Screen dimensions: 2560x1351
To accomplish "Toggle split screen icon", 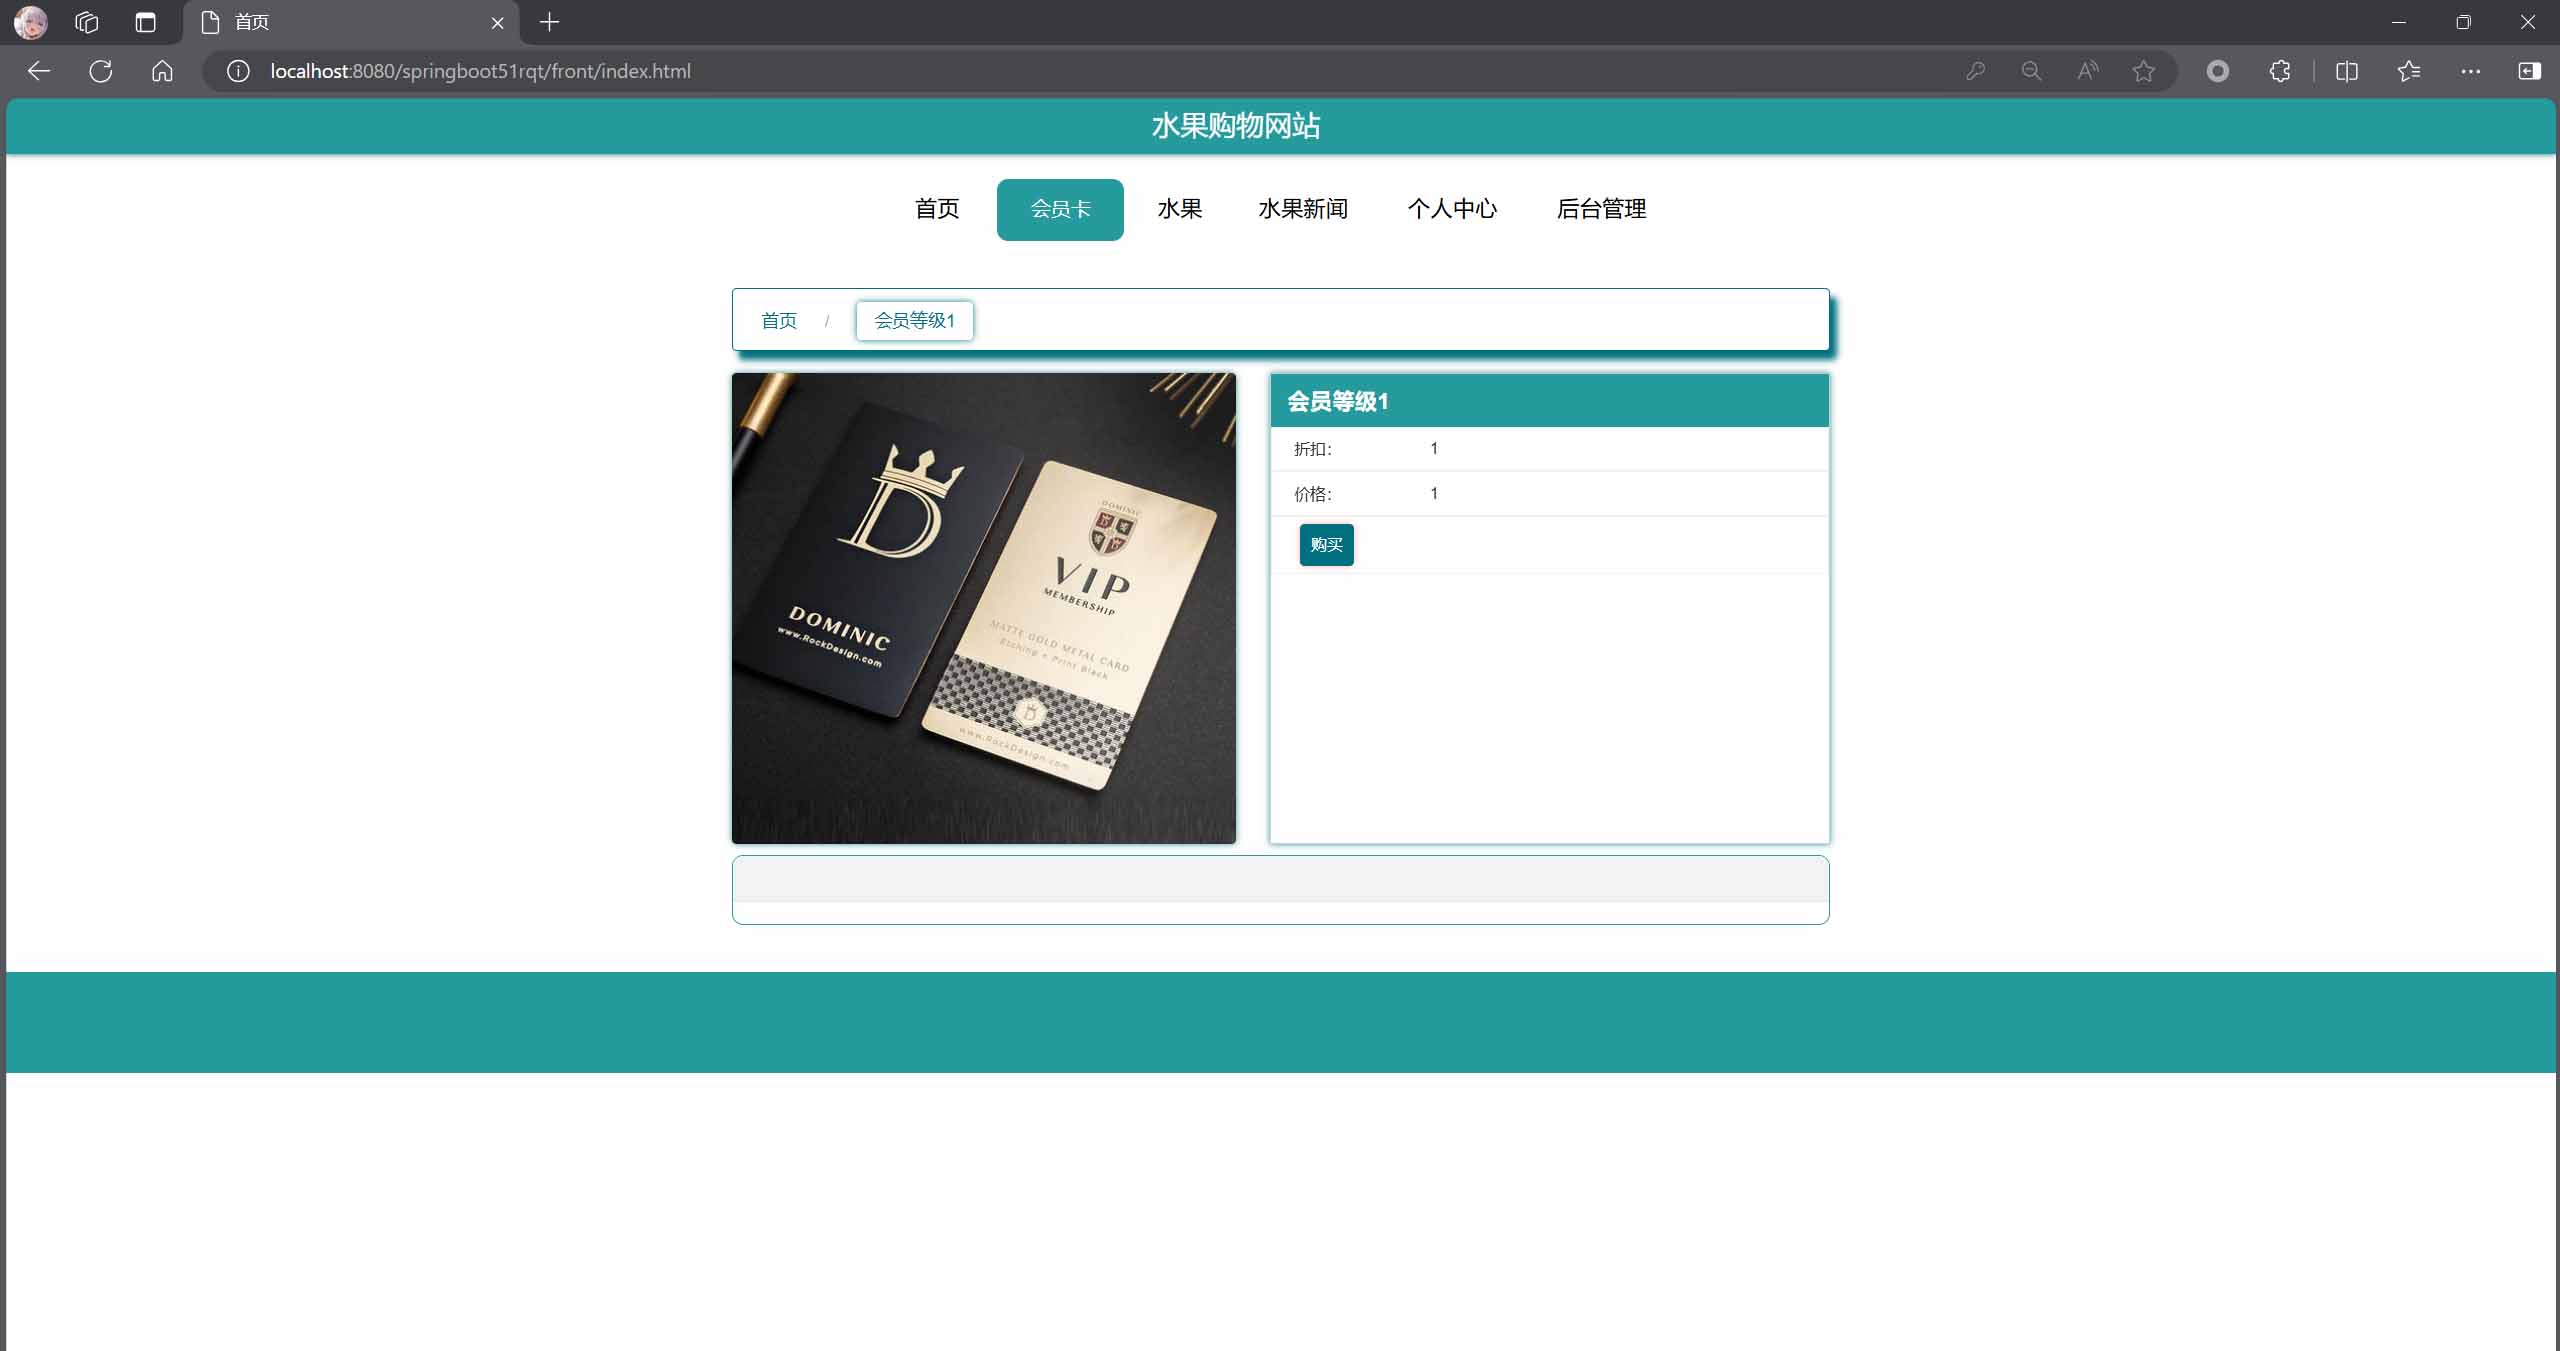I will 2347,71.
